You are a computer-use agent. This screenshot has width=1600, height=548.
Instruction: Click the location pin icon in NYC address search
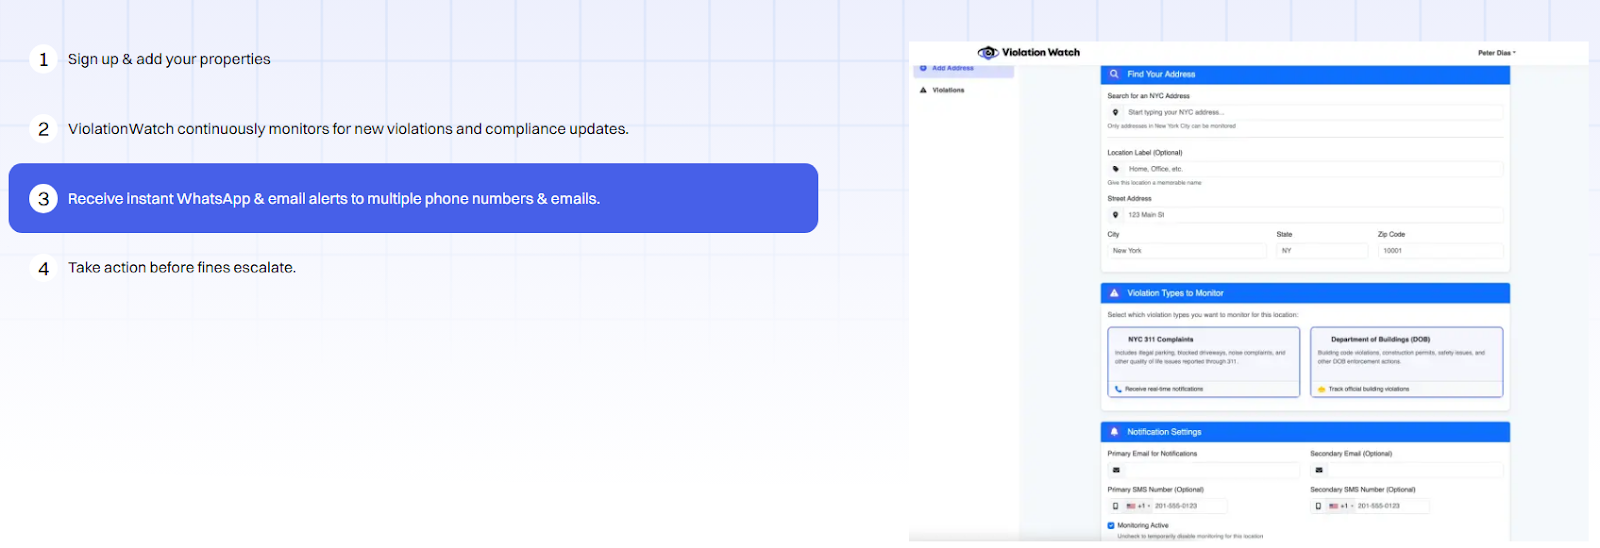point(1116,112)
